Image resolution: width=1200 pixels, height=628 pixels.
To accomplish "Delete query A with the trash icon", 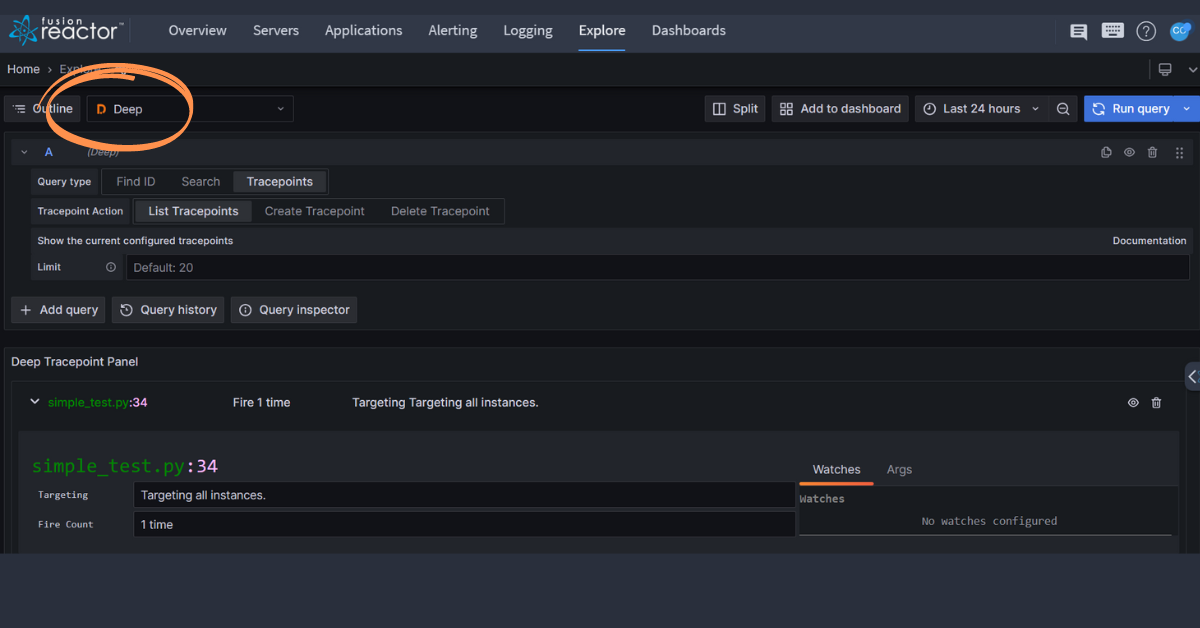I will click(1152, 152).
